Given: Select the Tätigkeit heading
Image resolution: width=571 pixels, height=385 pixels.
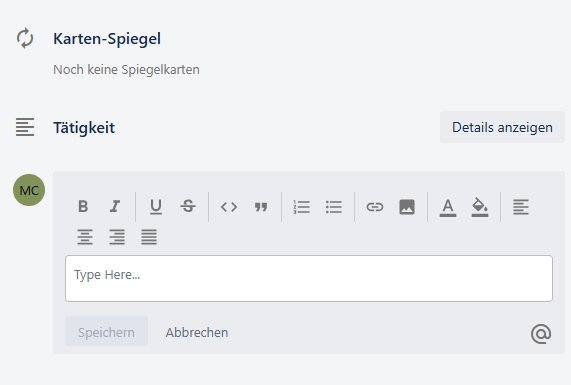Looking at the screenshot, I should (x=84, y=127).
